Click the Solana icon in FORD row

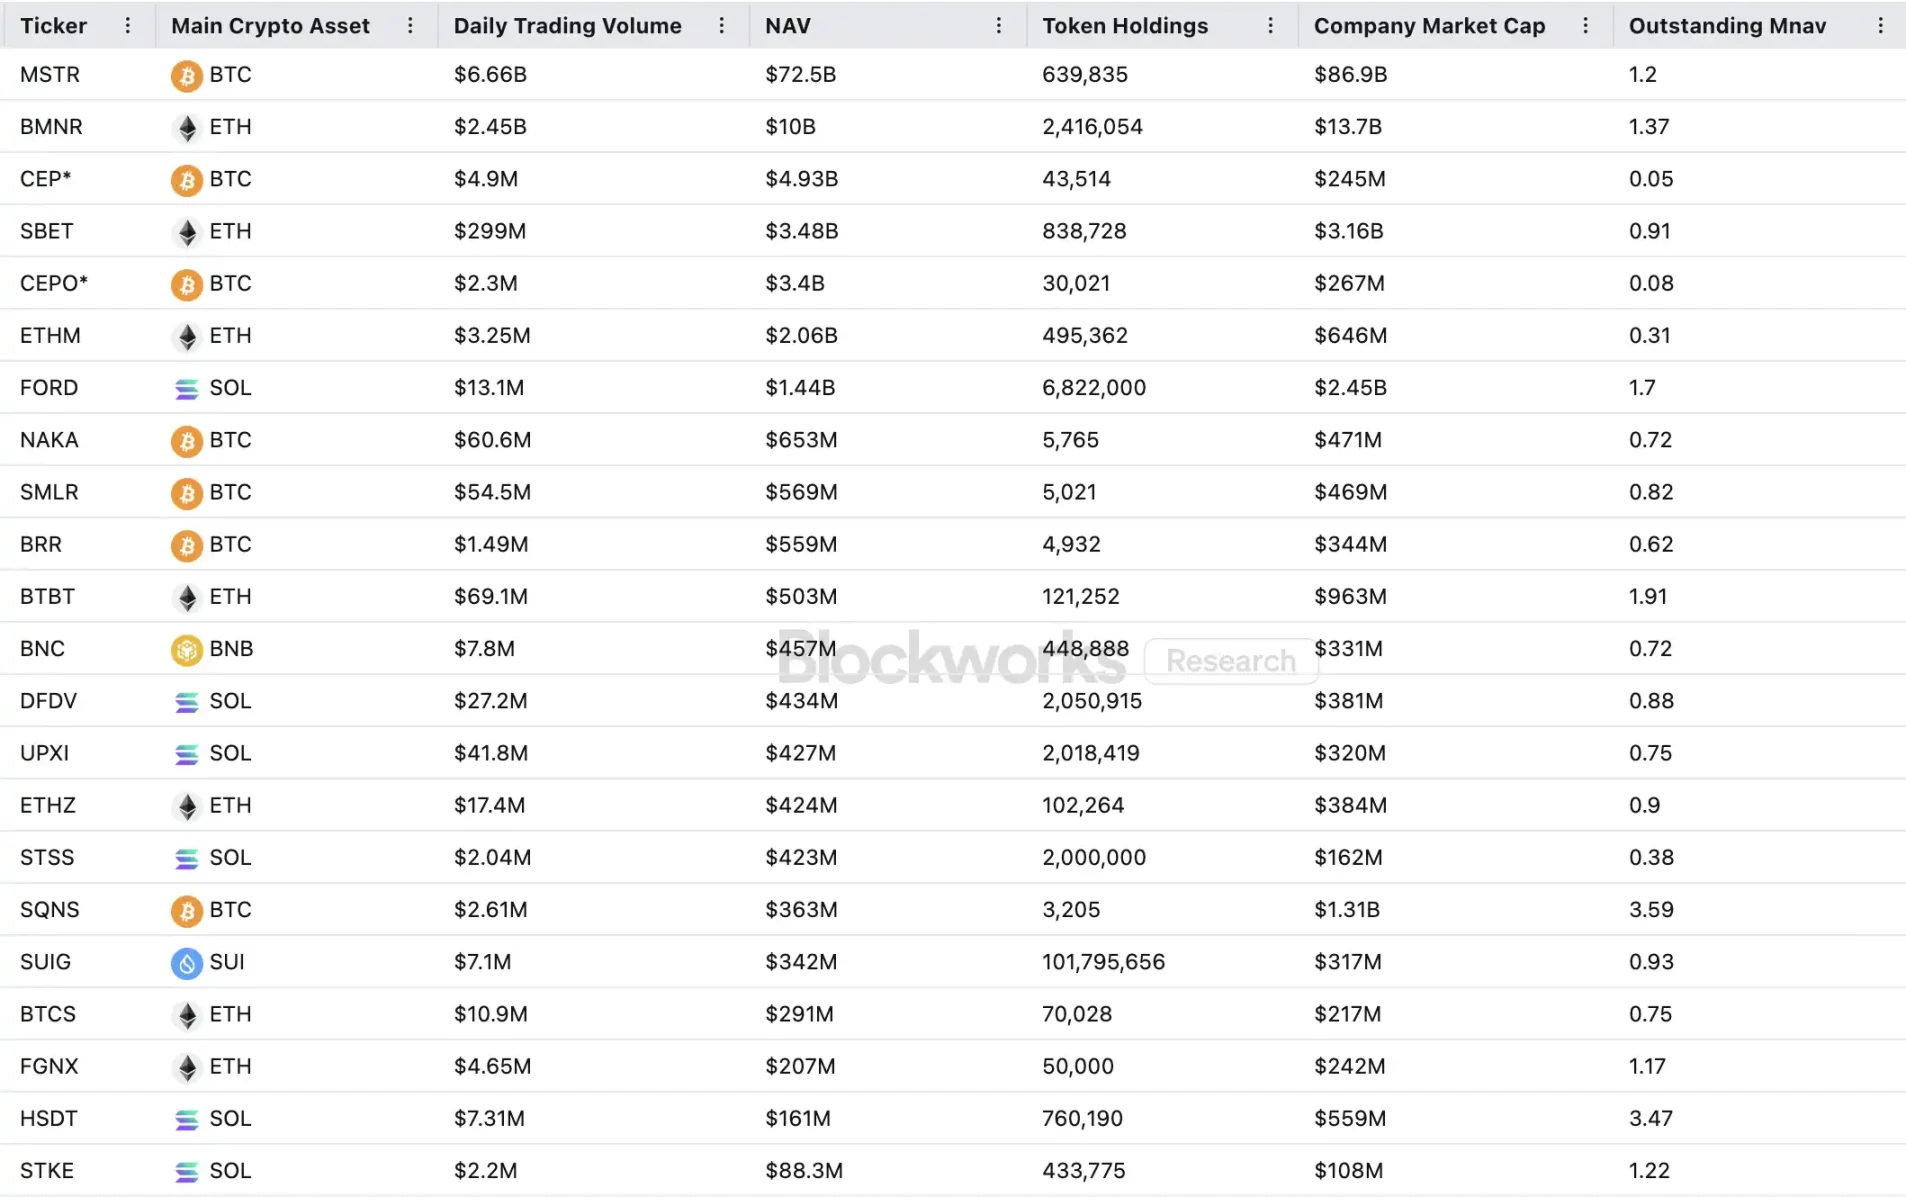coord(186,388)
